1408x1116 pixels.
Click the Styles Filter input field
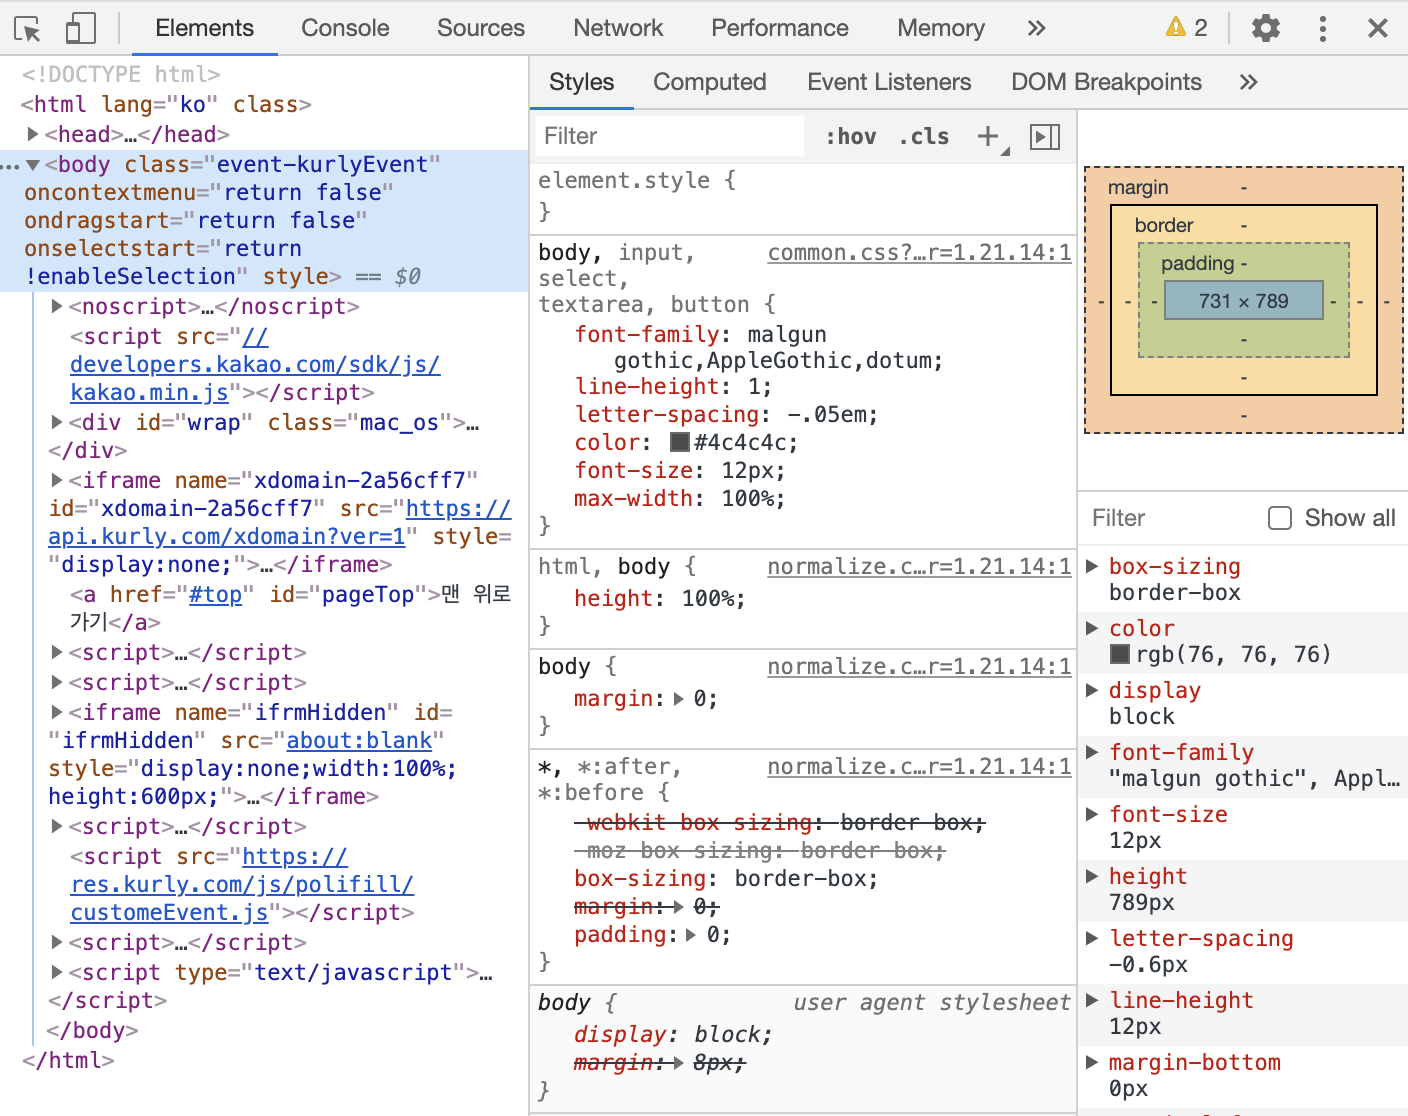click(669, 136)
